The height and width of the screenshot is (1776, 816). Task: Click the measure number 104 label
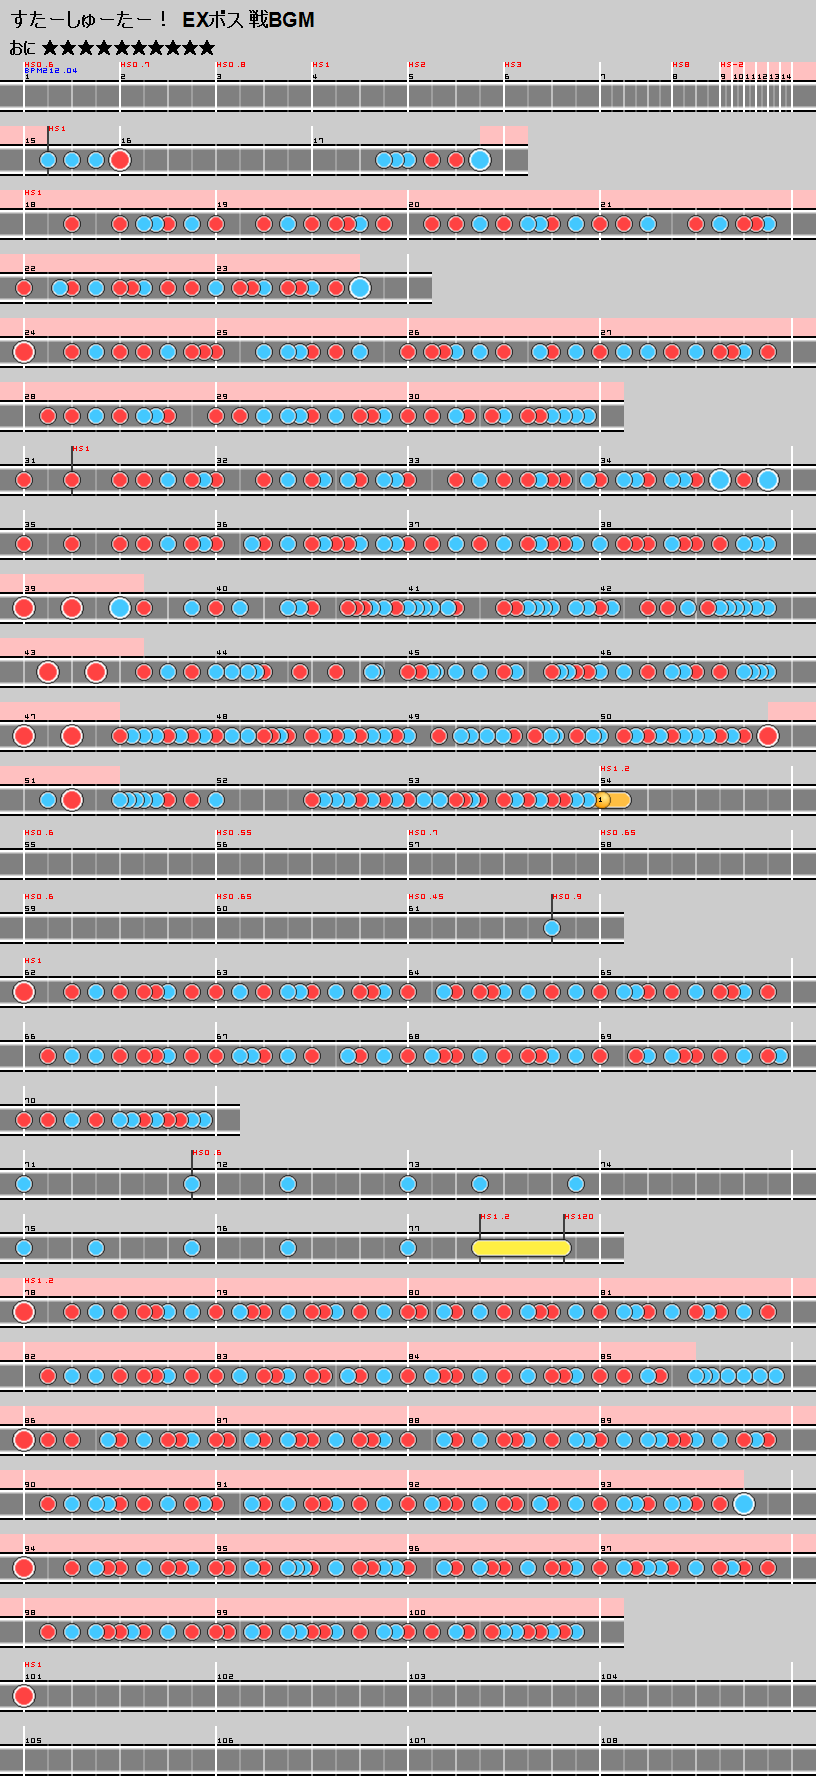pos(609,1677)
